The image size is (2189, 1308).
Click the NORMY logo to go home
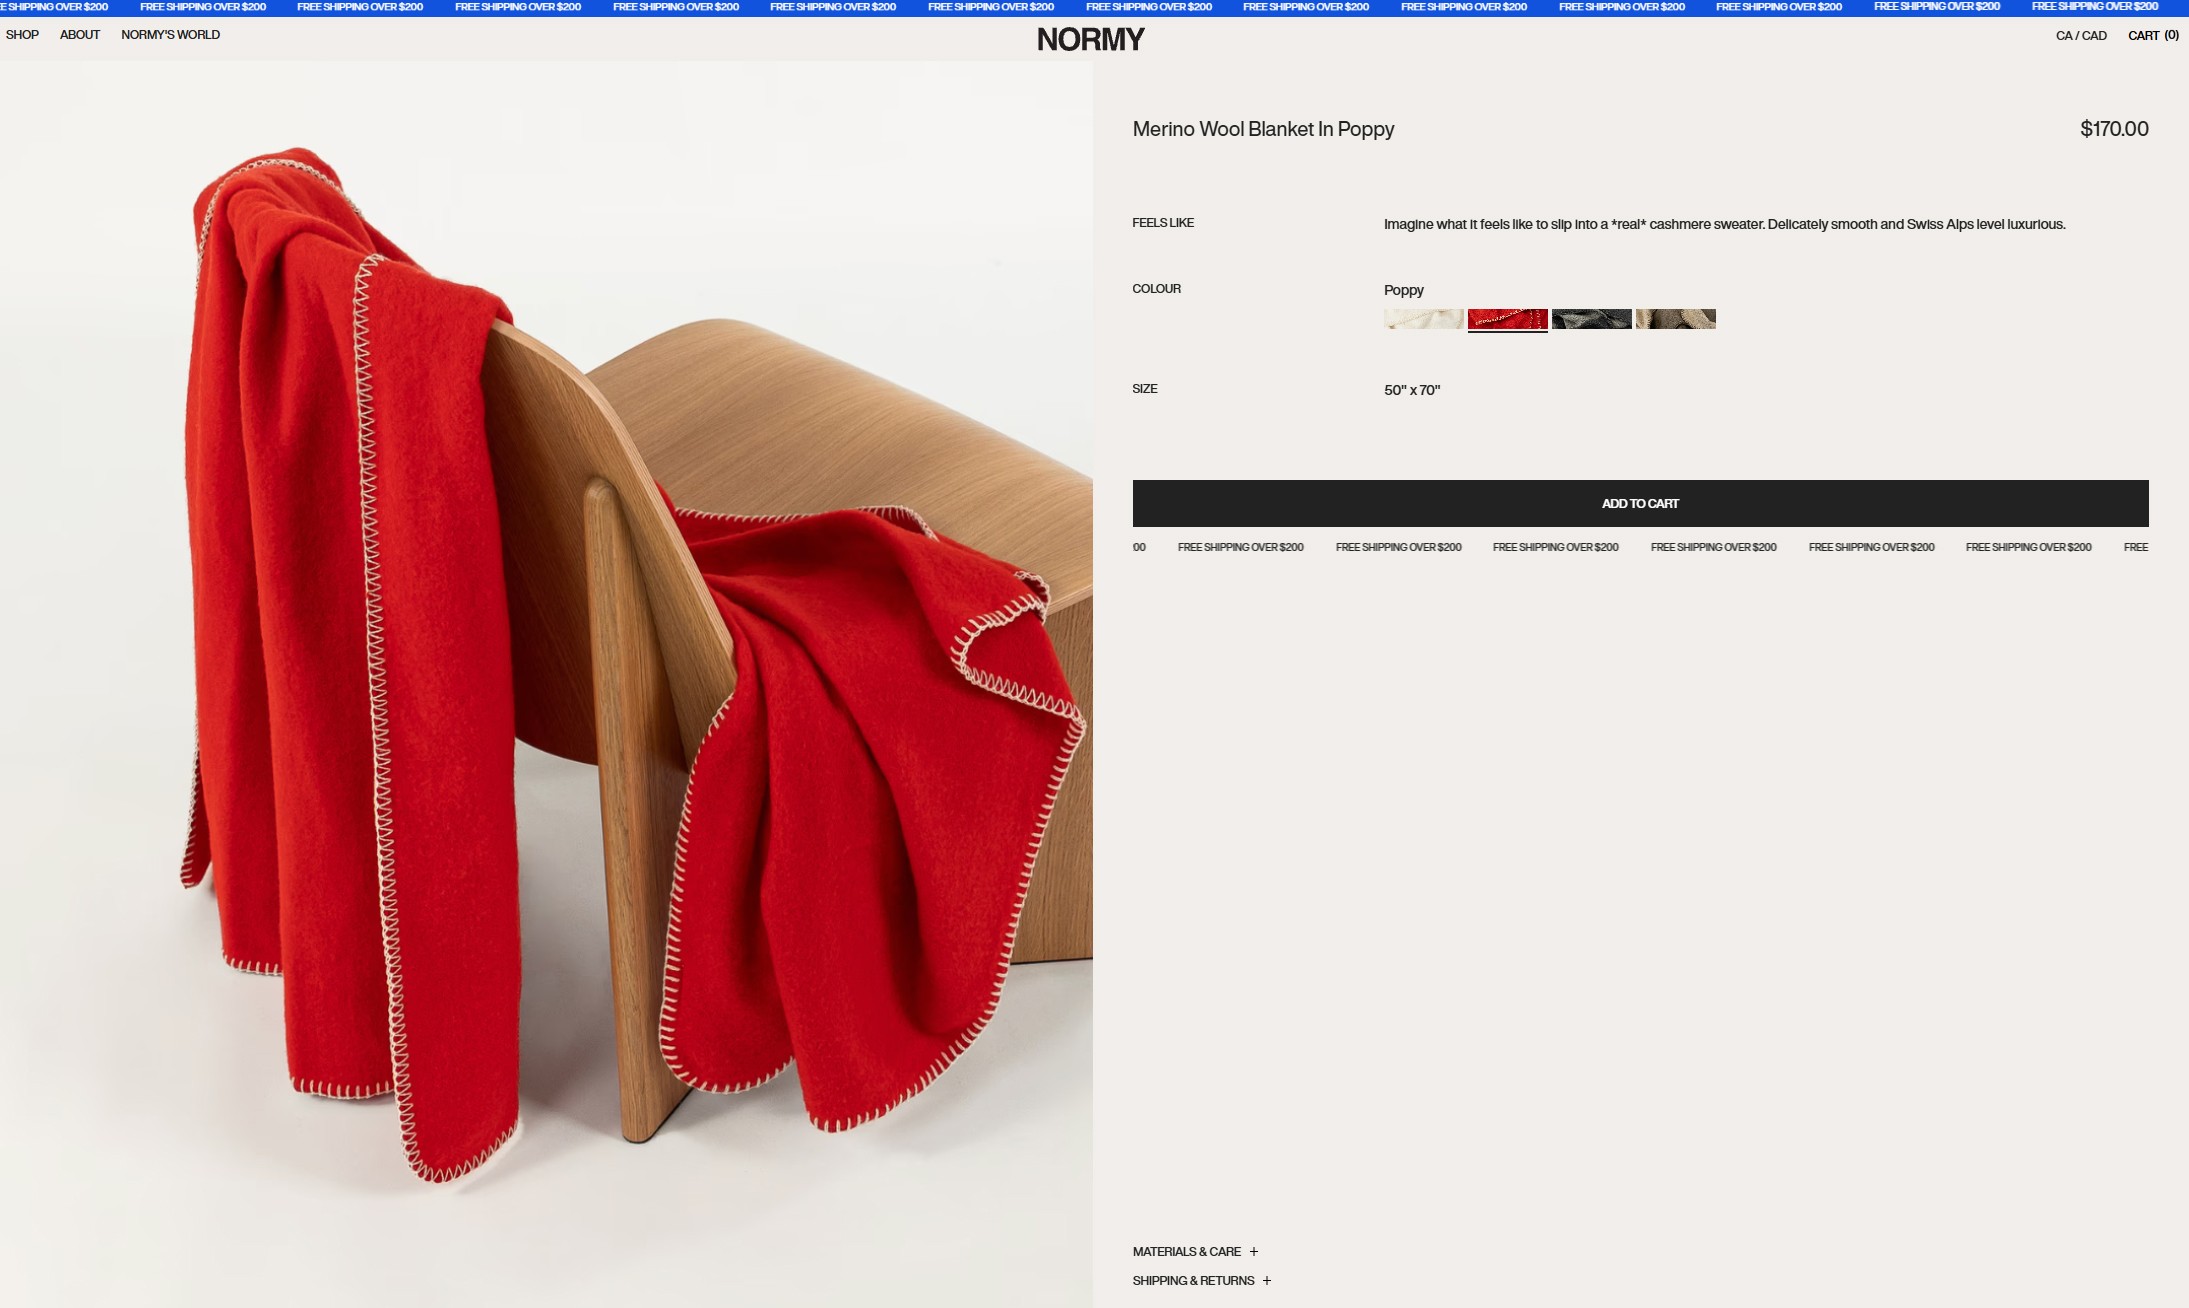click(1090, 39)
